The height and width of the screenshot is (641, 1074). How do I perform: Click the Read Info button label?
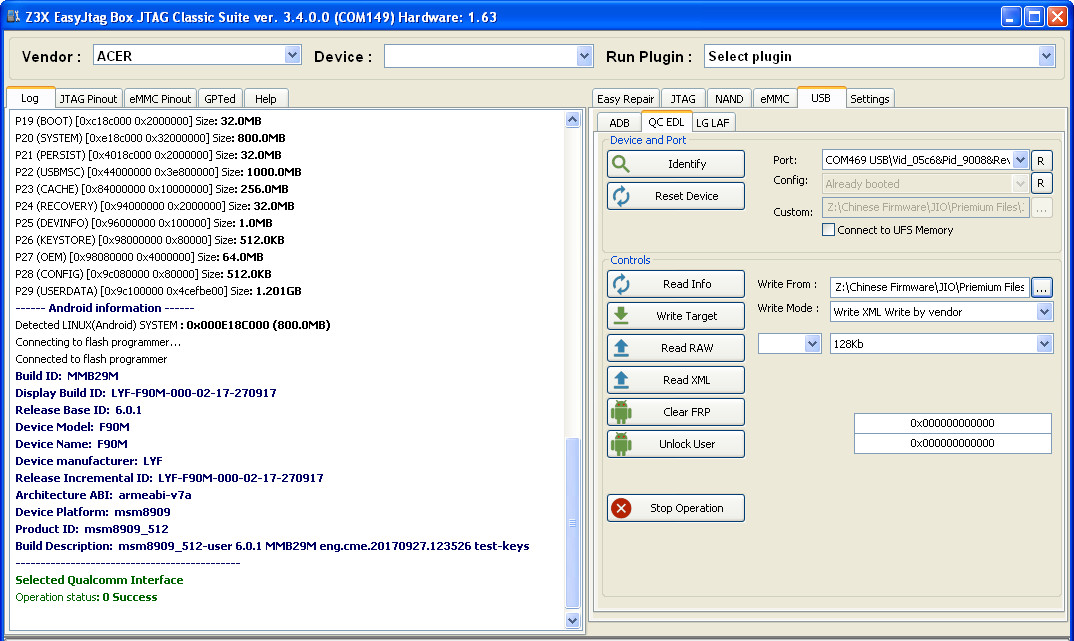click(x=687, y=284)
